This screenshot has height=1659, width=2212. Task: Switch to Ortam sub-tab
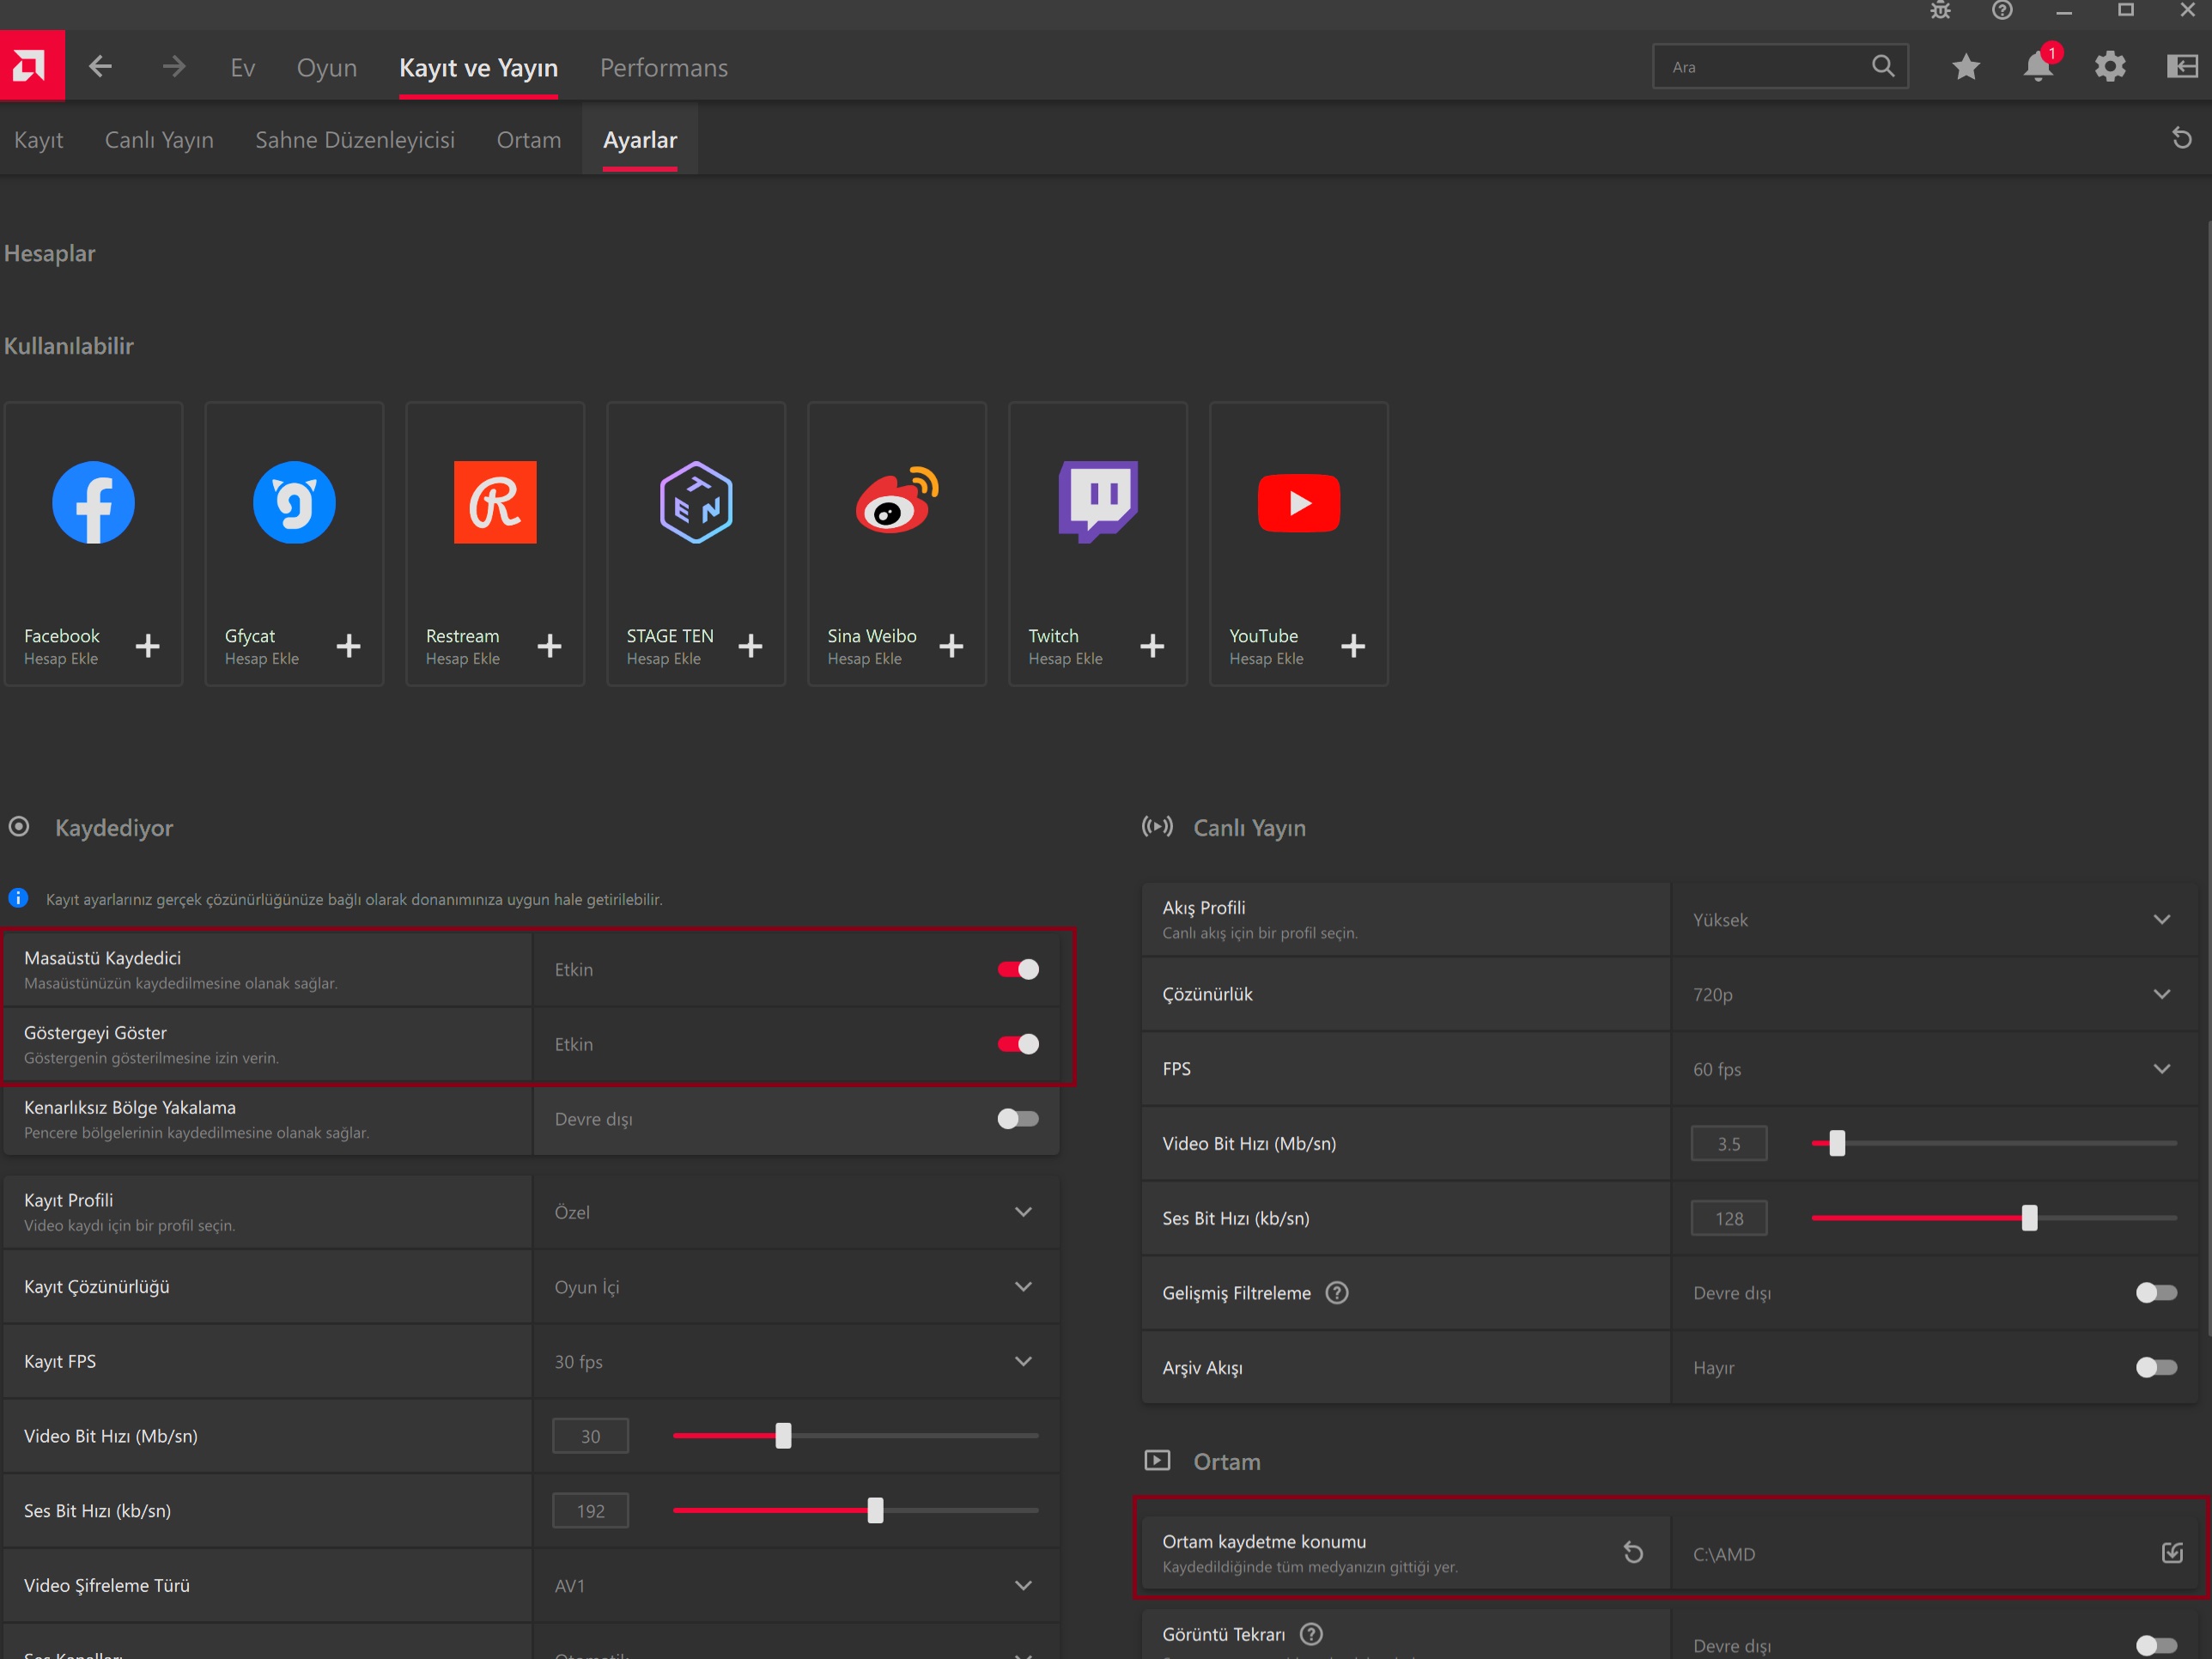[529, 140]
